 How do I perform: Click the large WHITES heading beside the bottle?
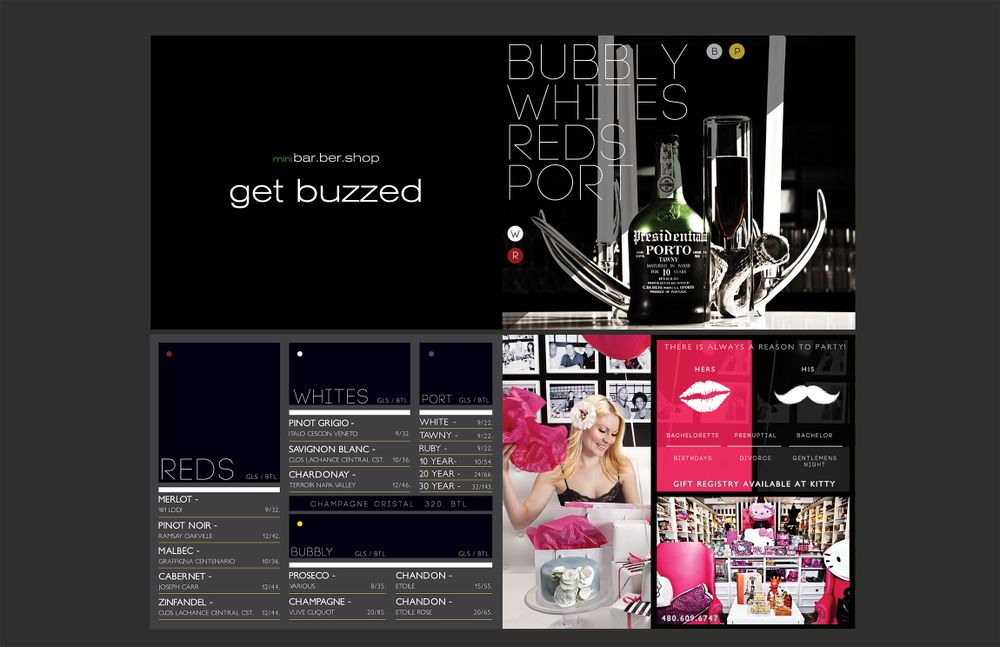pyautogui.click(x=598, y=102)
